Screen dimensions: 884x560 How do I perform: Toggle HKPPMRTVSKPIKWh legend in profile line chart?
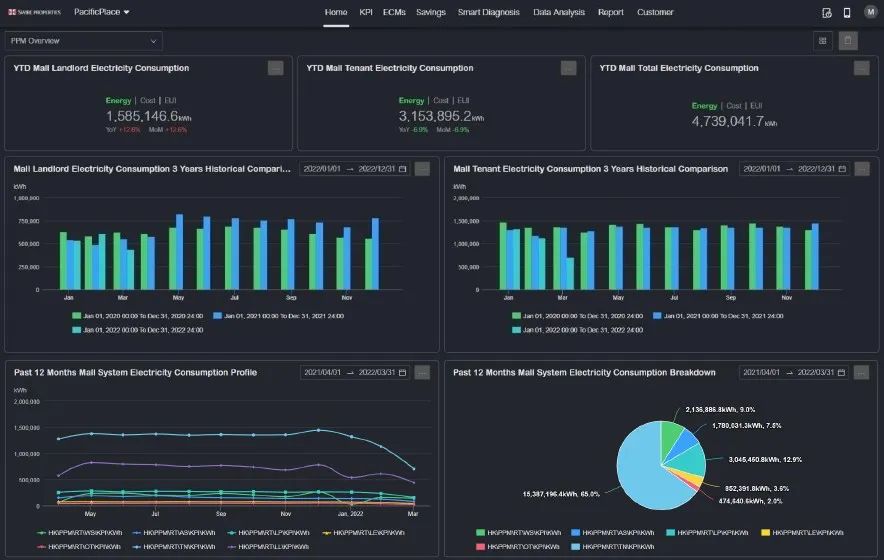[79, 532]
